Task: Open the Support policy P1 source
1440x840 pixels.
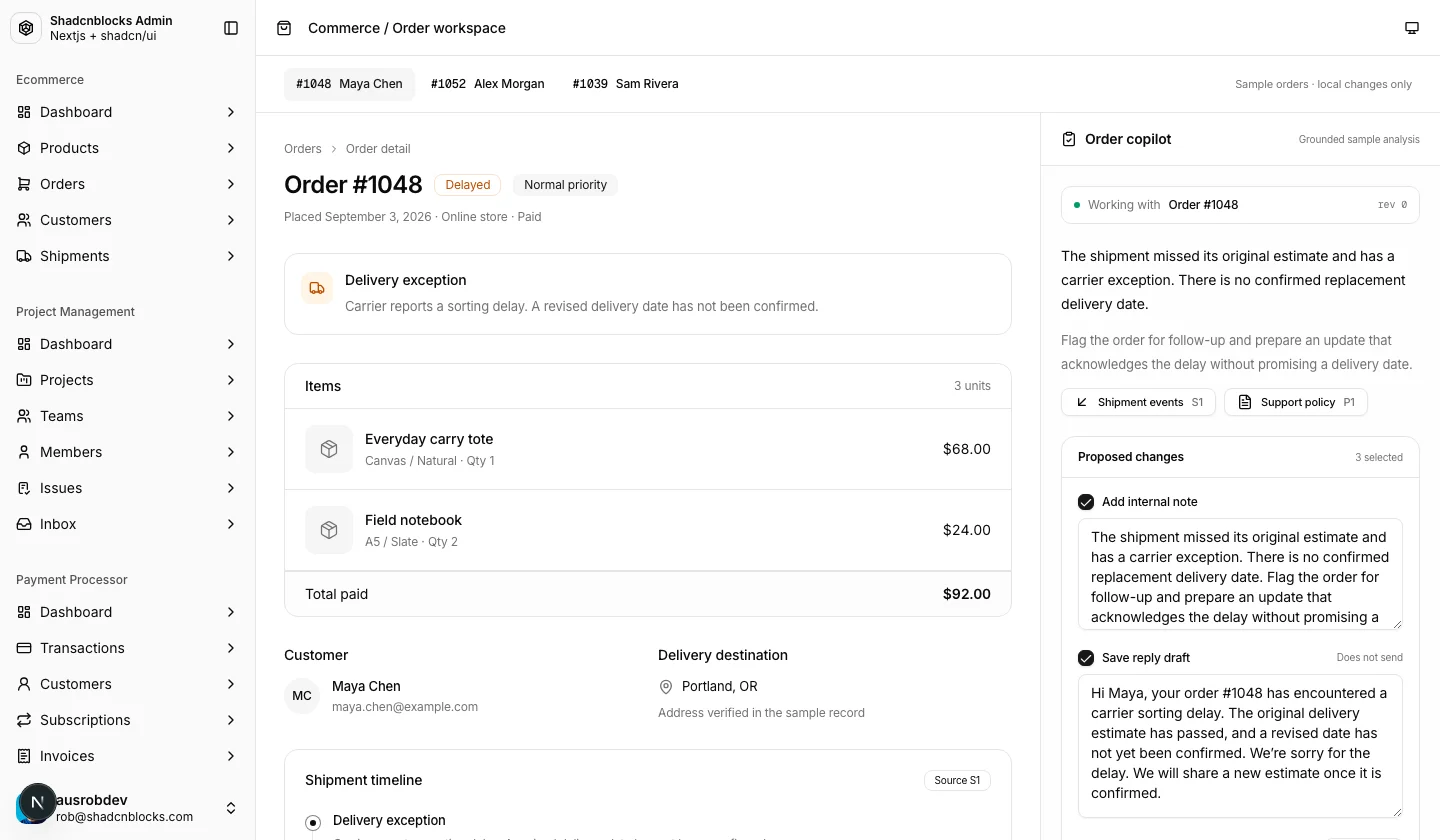Action: 1296,402
